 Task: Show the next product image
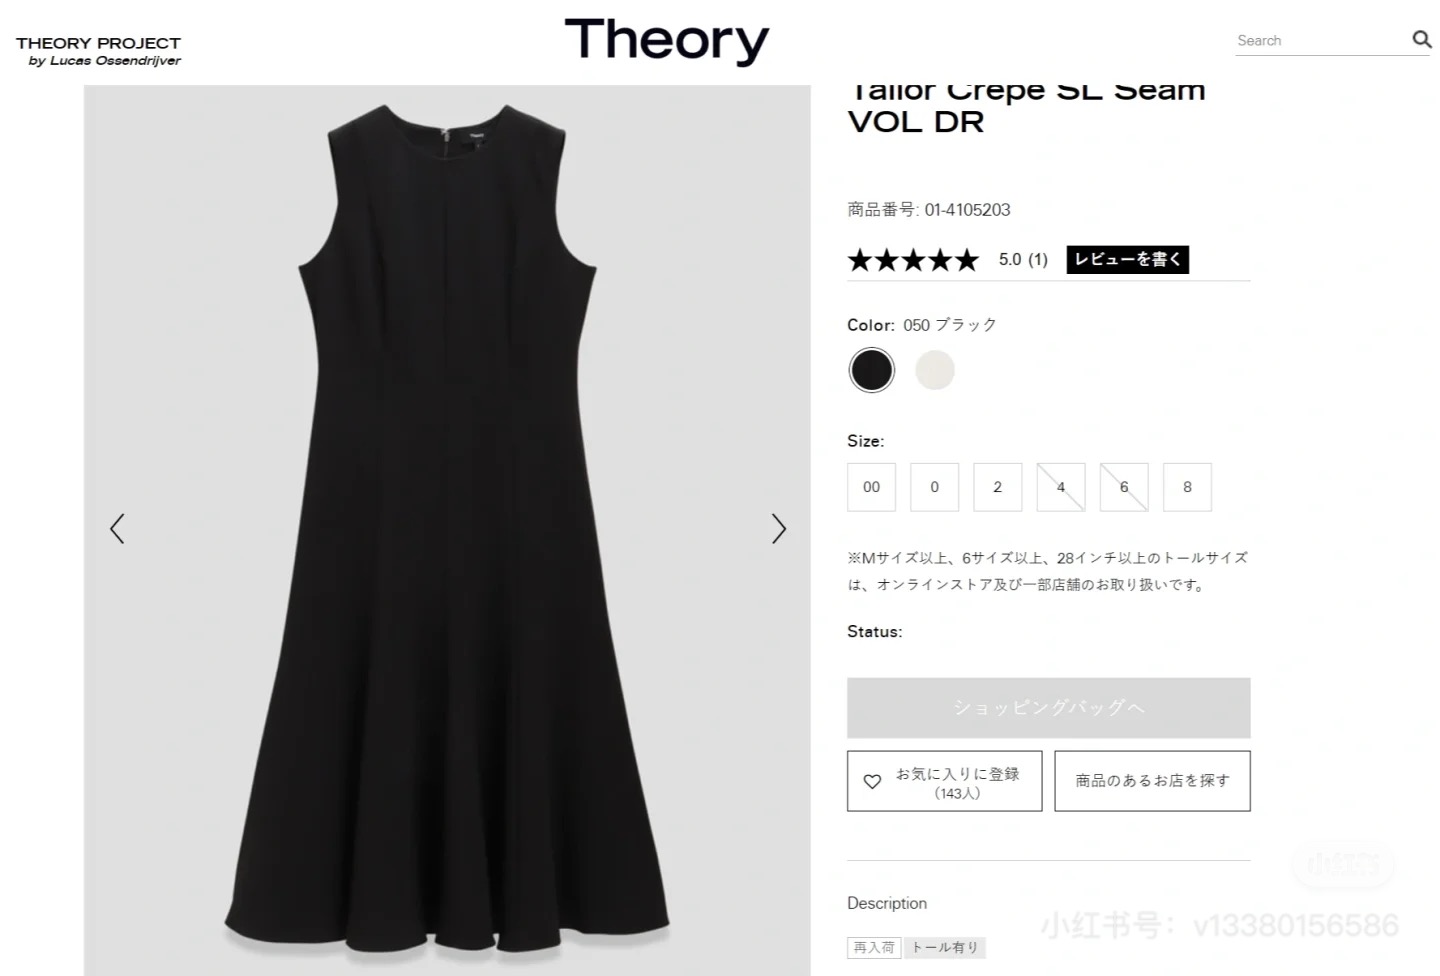point(778,528)
